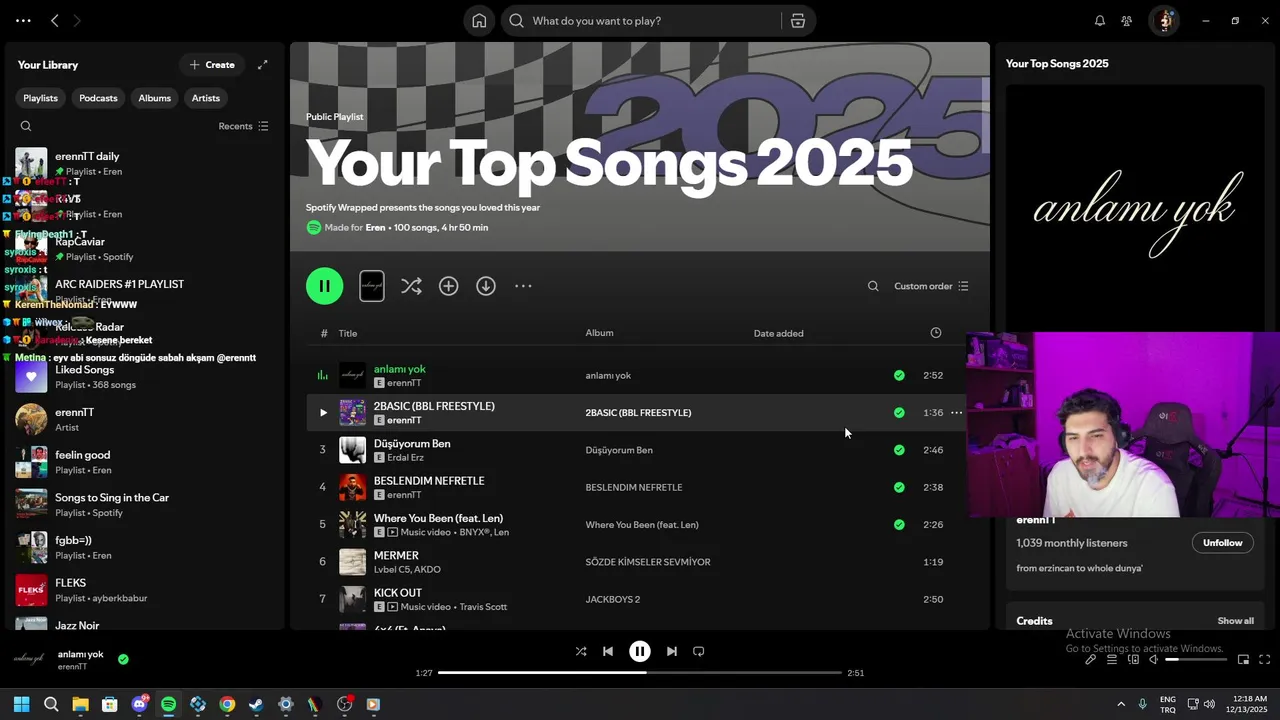Image resolution: width=1280 pixels, height=720 pixels.
Task: Filter library by Artists
Action: point(206,98)
